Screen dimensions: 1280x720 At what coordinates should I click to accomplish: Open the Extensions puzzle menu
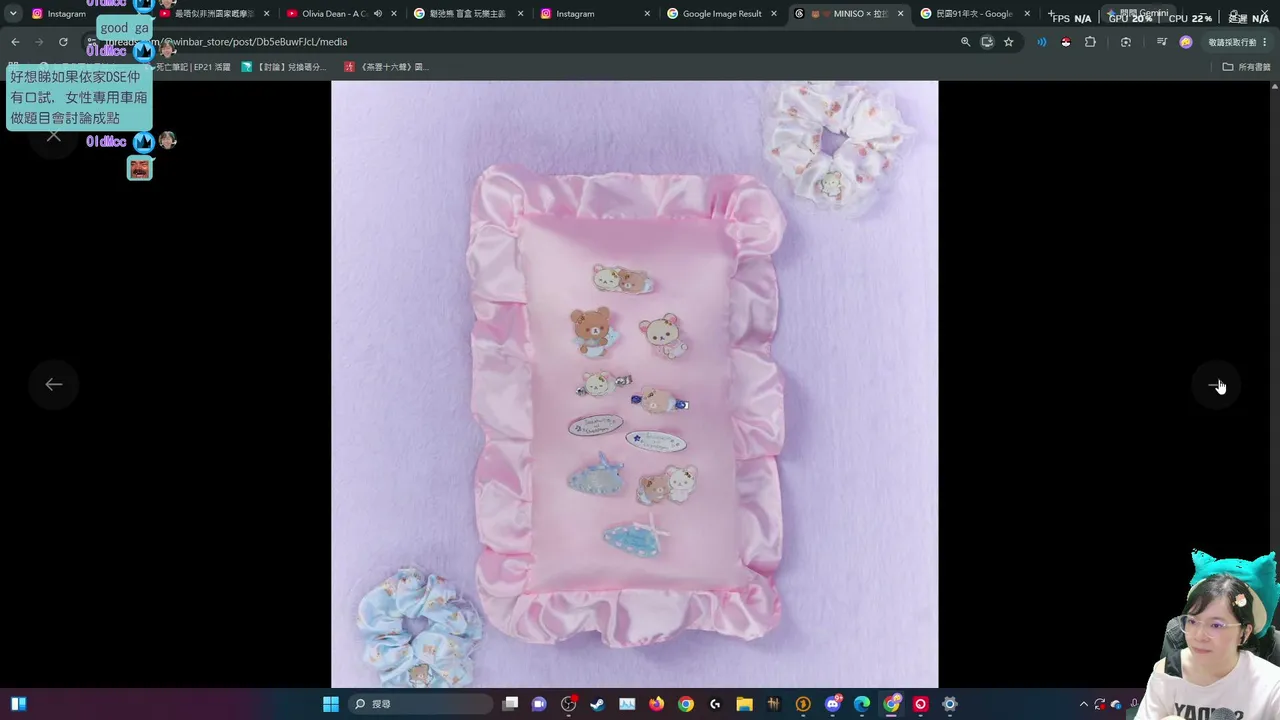1090,42
